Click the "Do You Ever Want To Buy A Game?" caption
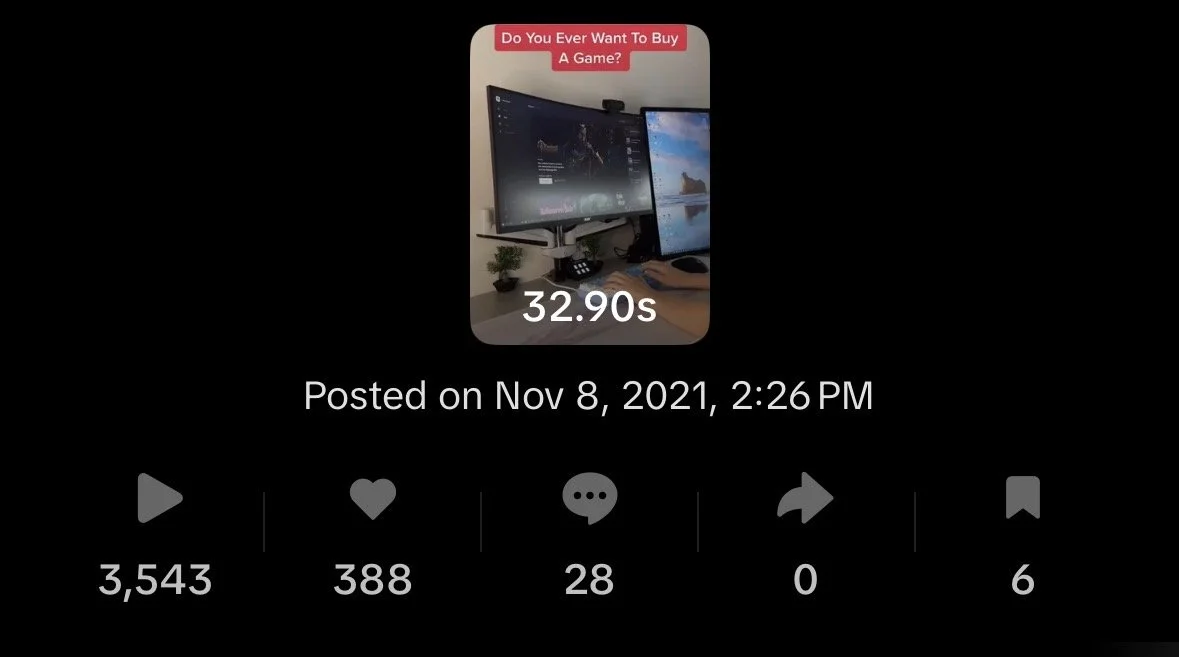This screenshot has height=657, width=1179. [590, 48]
